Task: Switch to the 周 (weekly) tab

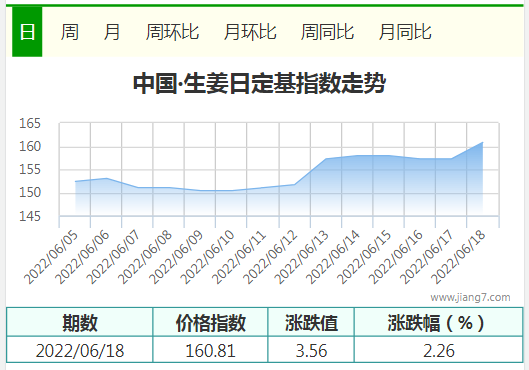Action: click(x=69, y=32)
